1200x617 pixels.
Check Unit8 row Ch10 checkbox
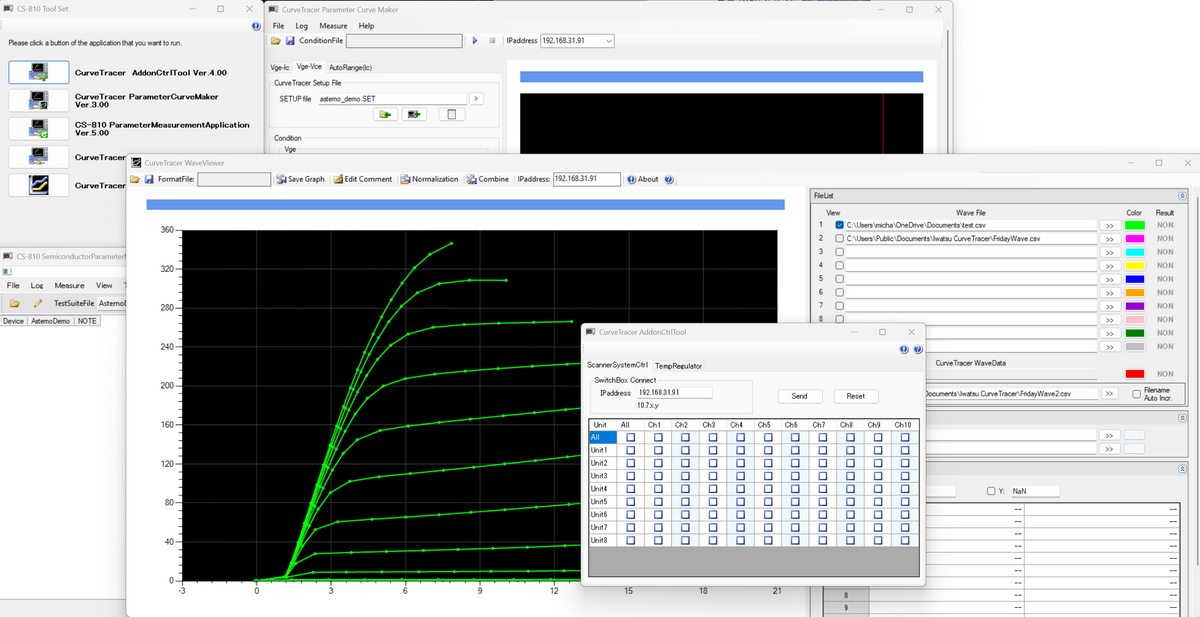pyautogui.click(x=905, y=541)
